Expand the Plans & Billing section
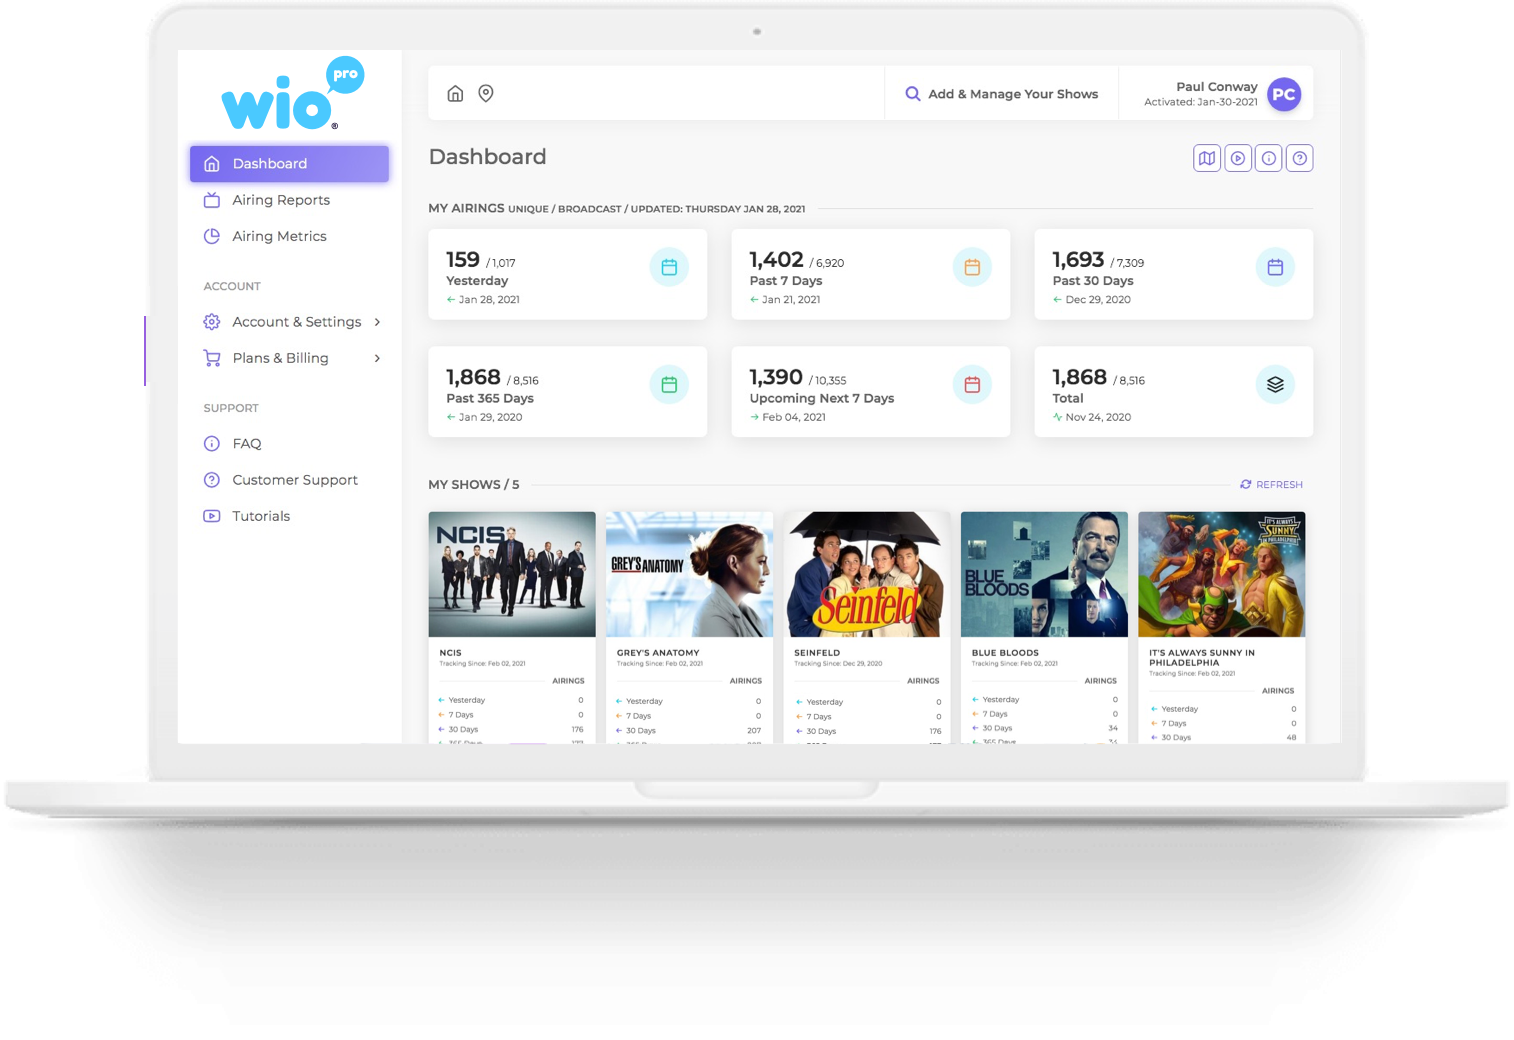 [x=280, y=357]
